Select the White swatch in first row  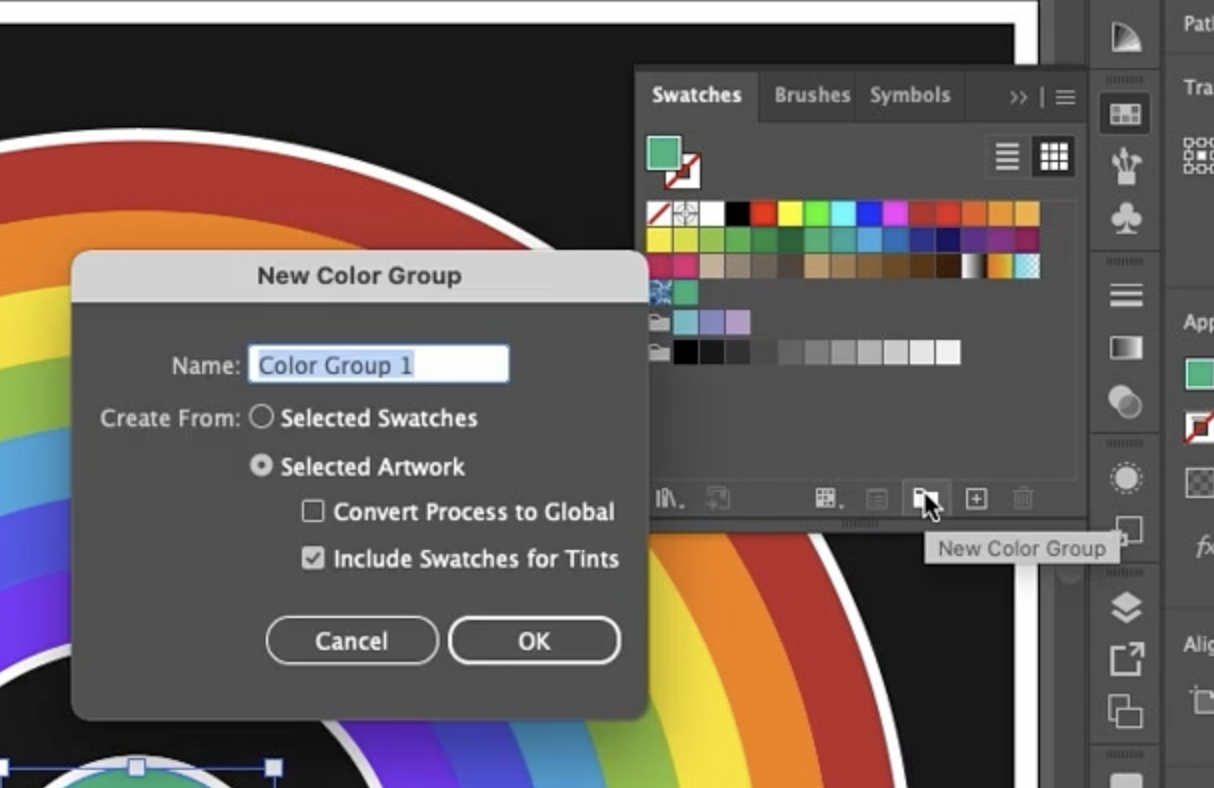click(711, 214)
